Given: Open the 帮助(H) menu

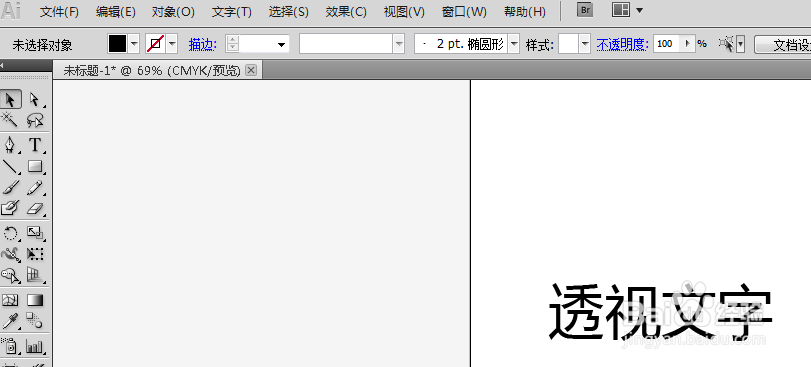Looking at the screenshot, I should 524,11.
